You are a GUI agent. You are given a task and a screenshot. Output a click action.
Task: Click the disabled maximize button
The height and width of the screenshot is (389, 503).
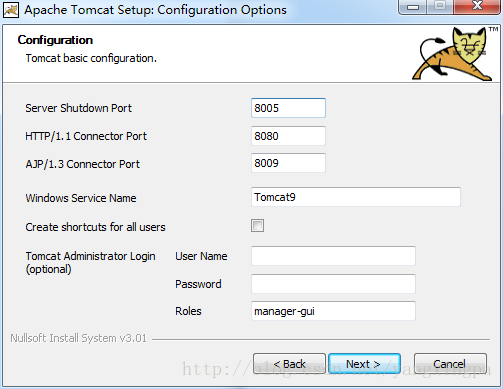[x=440, y=6]
